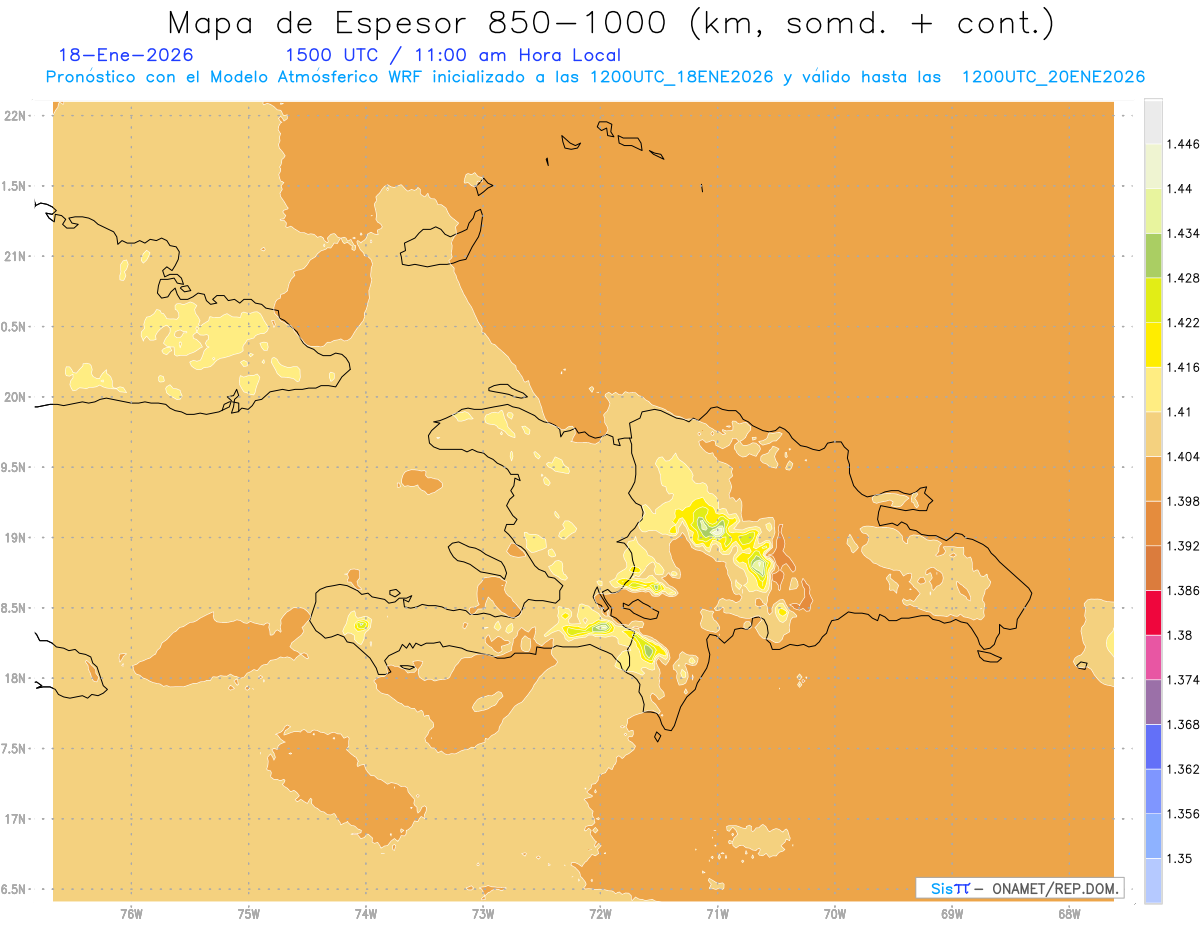The width and height of the screenshot is (1200, 927).
Task: Click the '22N' latitude label
Action: [14, 116]
